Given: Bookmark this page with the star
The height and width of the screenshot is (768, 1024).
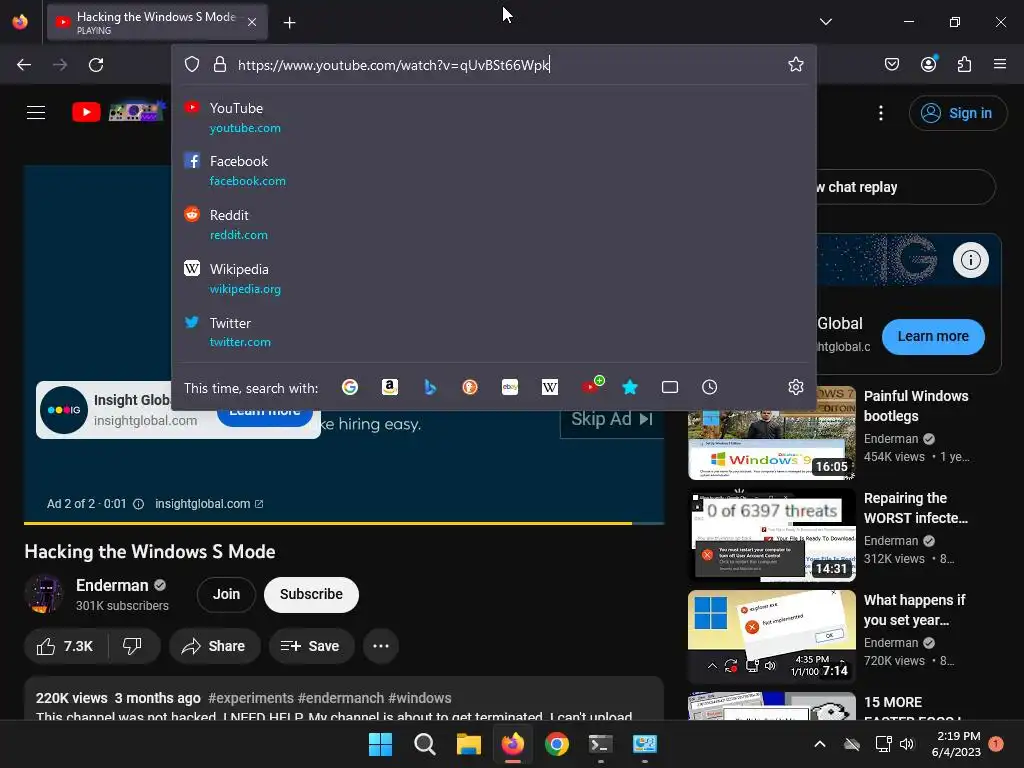Looking at the screenshot, I should coord(795,64).
